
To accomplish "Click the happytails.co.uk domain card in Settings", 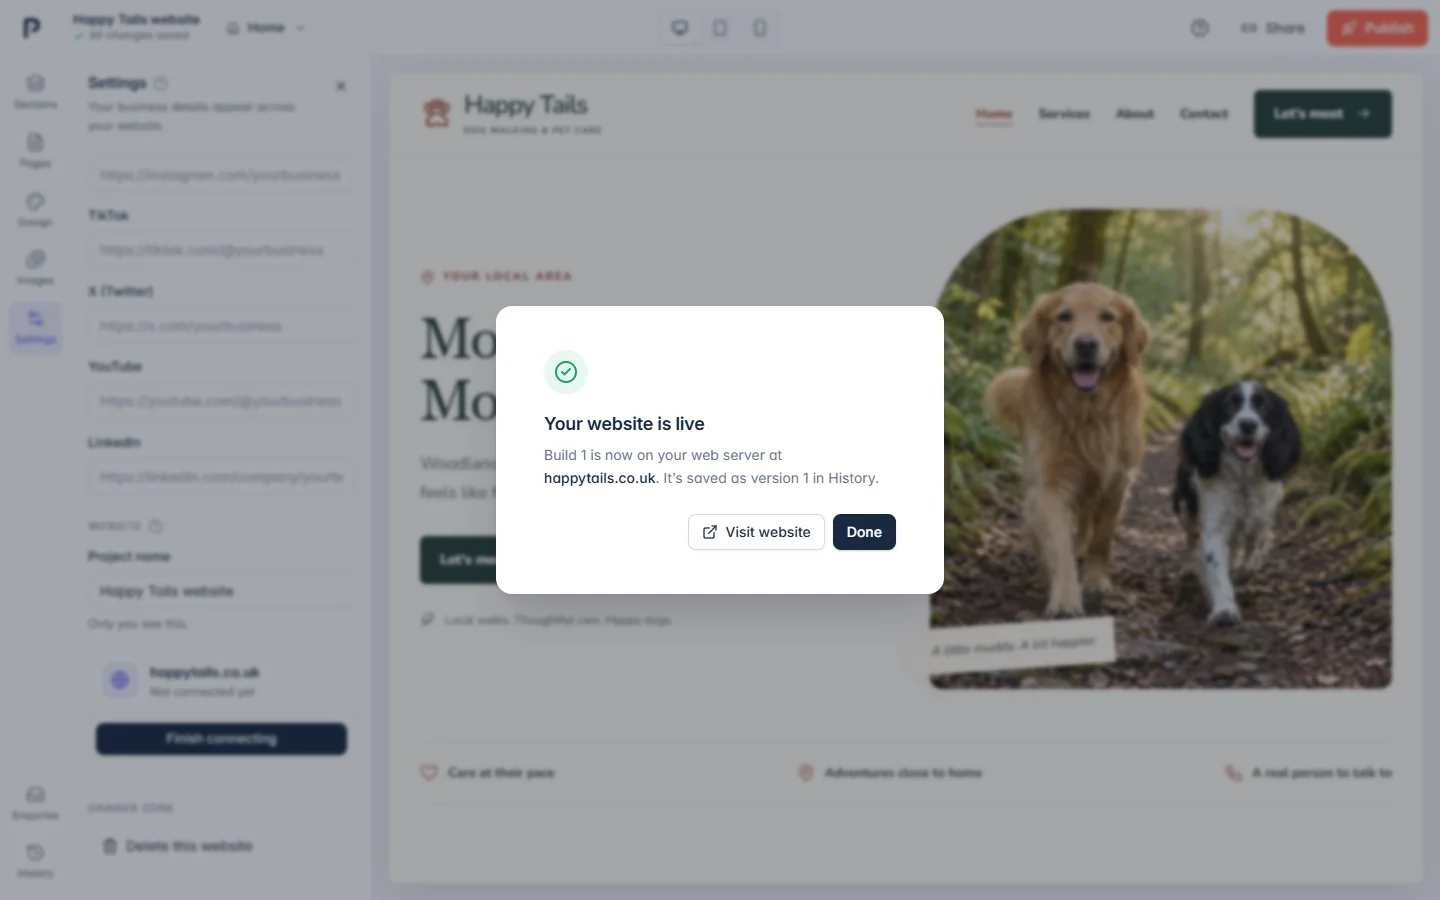I will [x=221, y=681].
